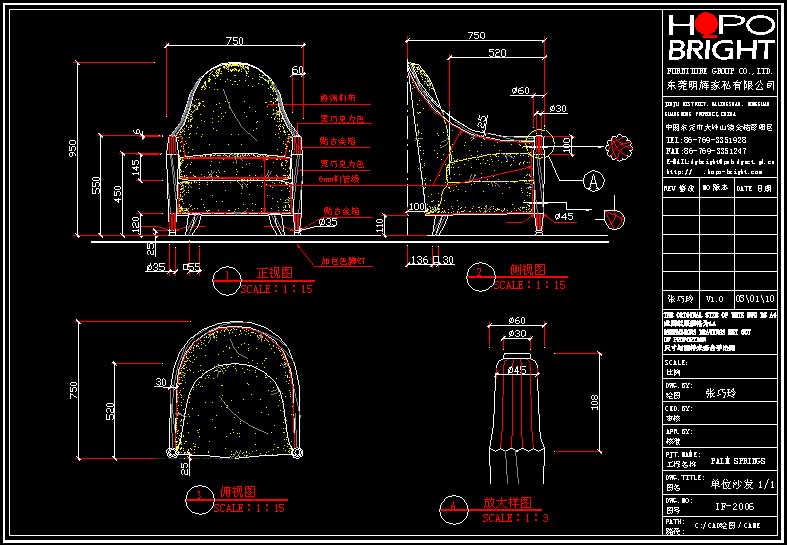The image size is (787, 545).
Task: Click the designer name 张巧玲 beside 绘图
Action: point(721,393)
